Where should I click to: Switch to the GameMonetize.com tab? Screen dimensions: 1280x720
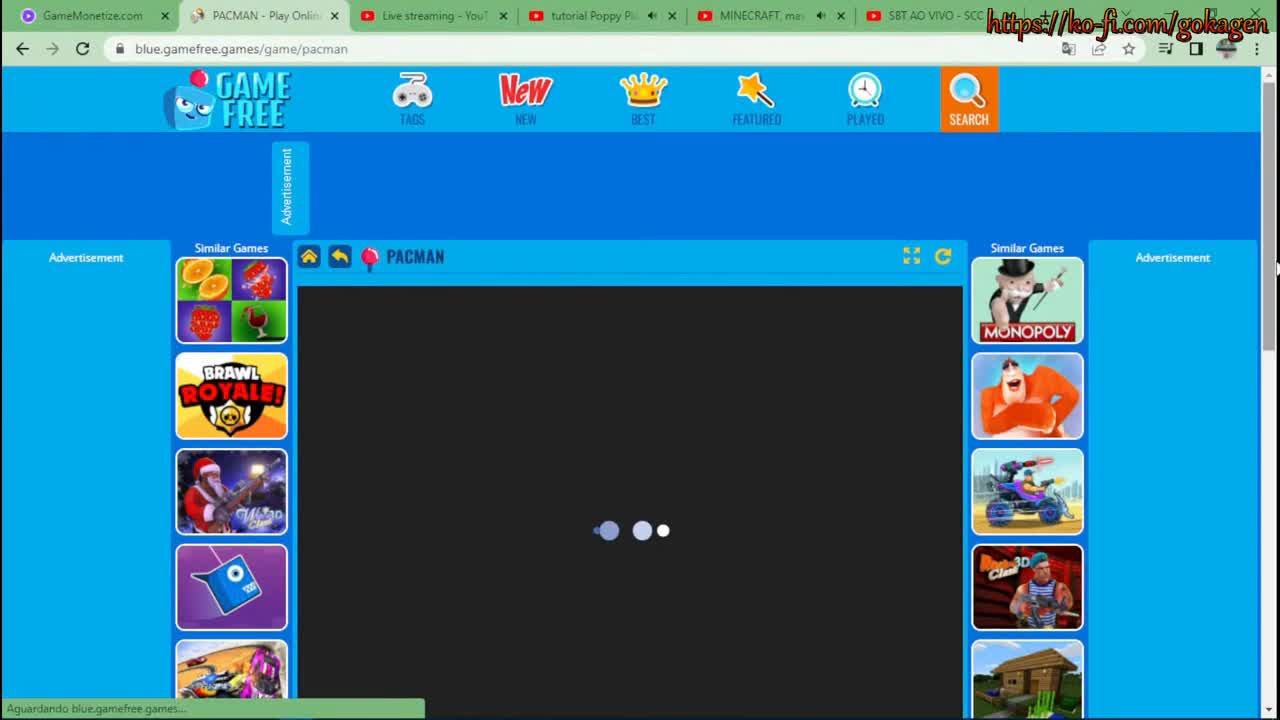(x=93, y=16)
